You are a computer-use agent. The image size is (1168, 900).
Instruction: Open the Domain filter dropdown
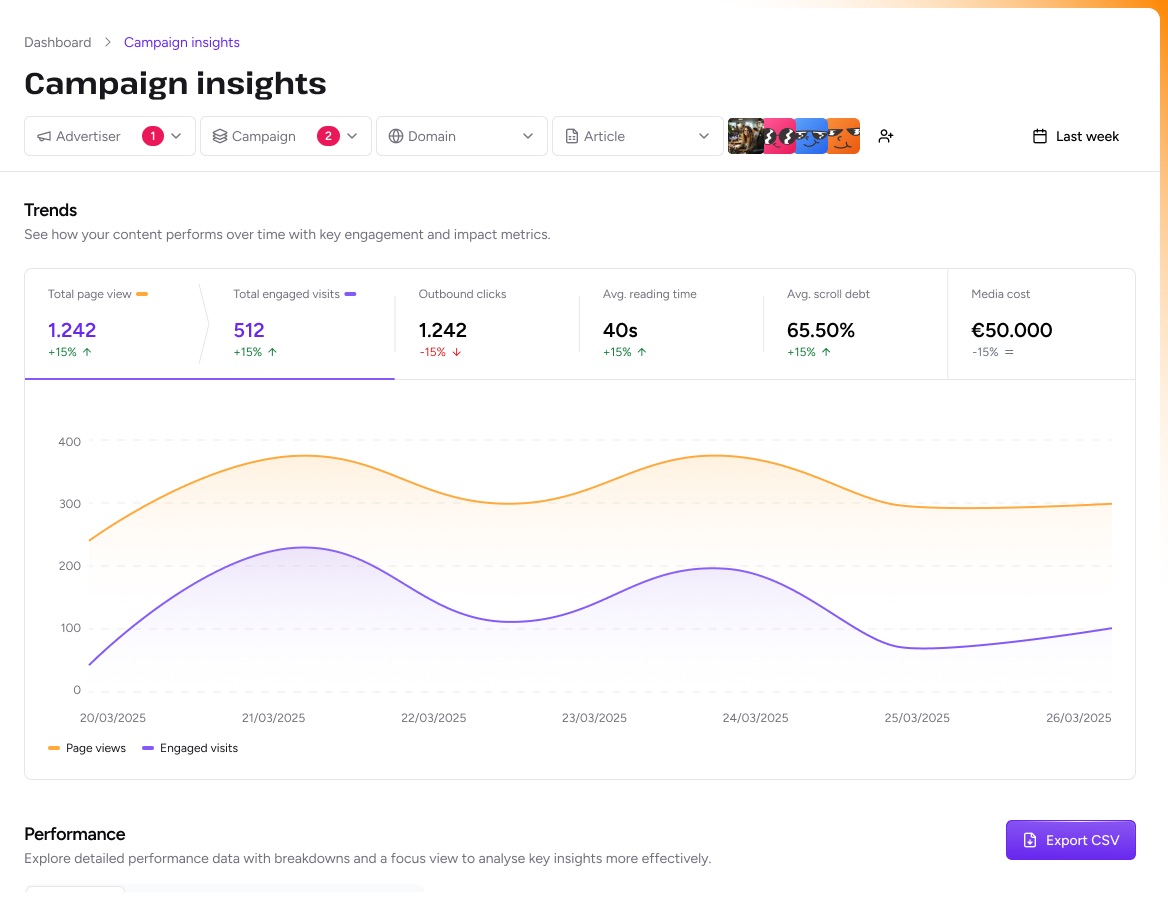coord(462,136)
